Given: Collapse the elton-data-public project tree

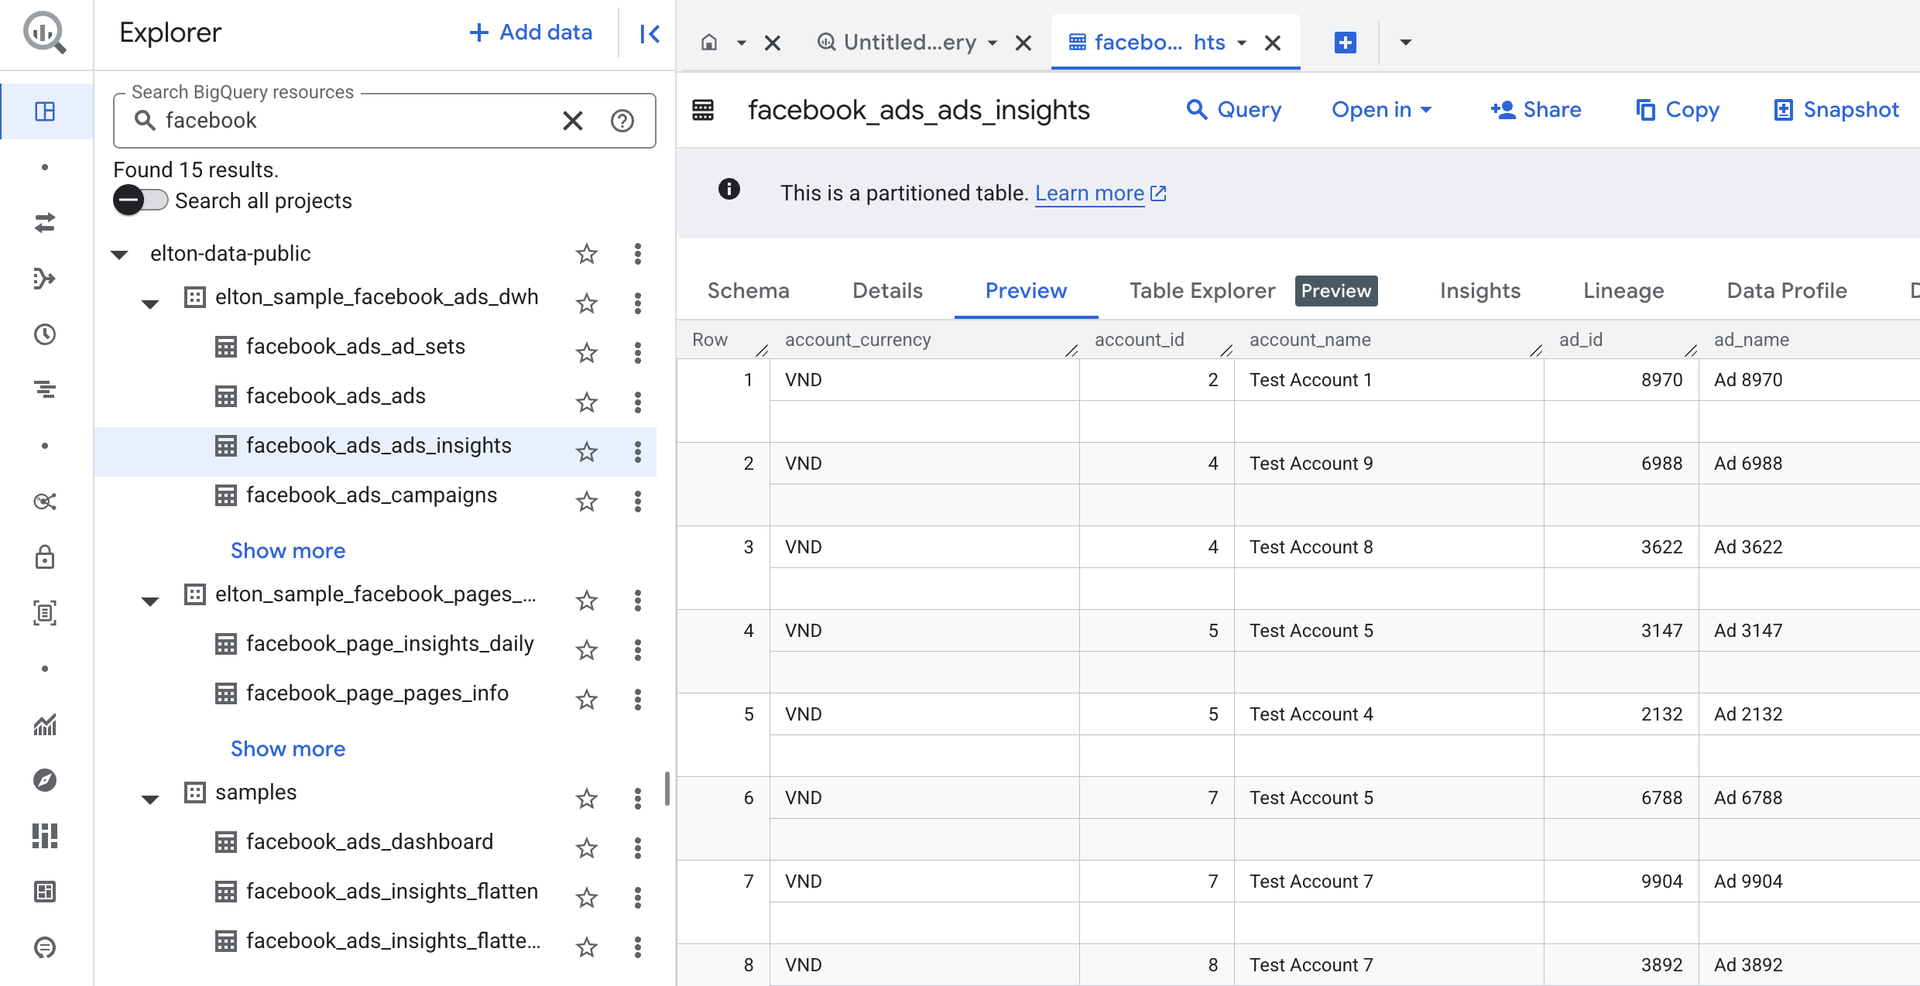Looking at the screenshot, I should (x=120, y=255).
